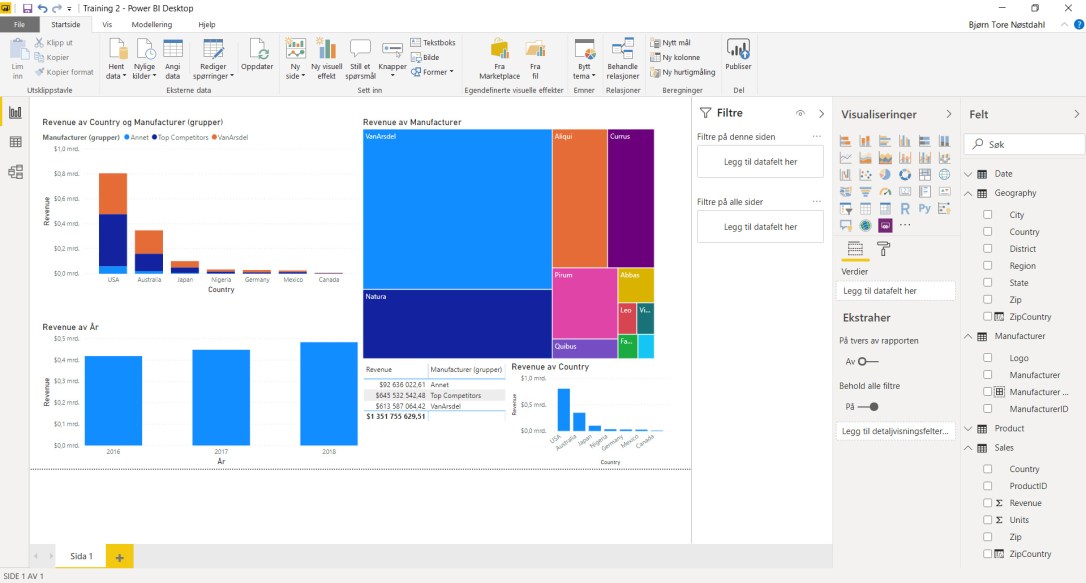The image size is (1086, 583).
Task: Open the Modellering ribbon tab
Action: pyautogui.click(x=152, y=24)
